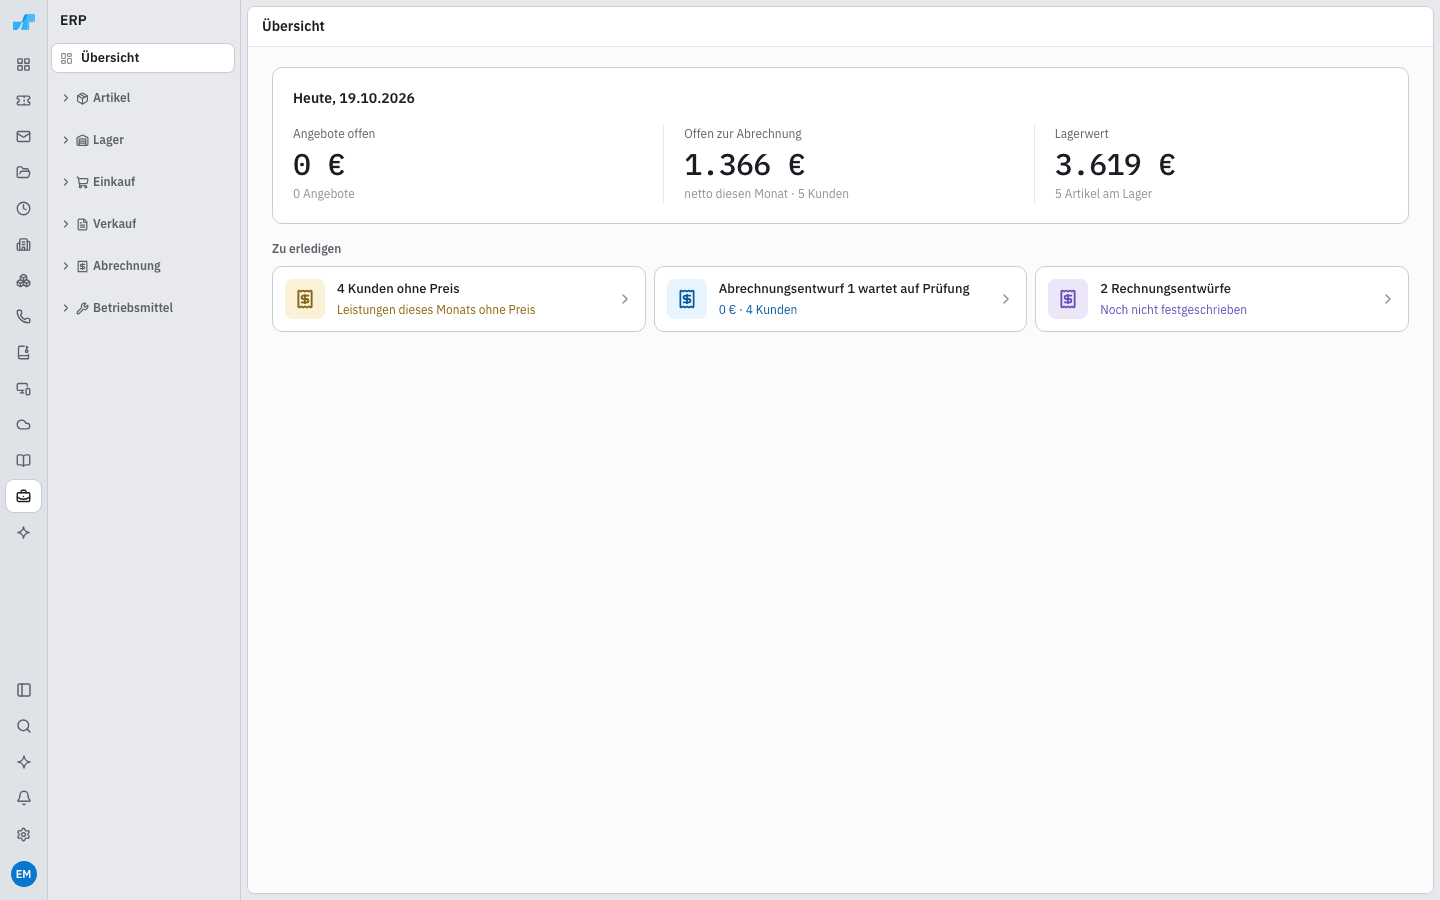Screen dimensions: 1440x900
Task: Open the dashboard grid icon in the rail
Action: 24,65
